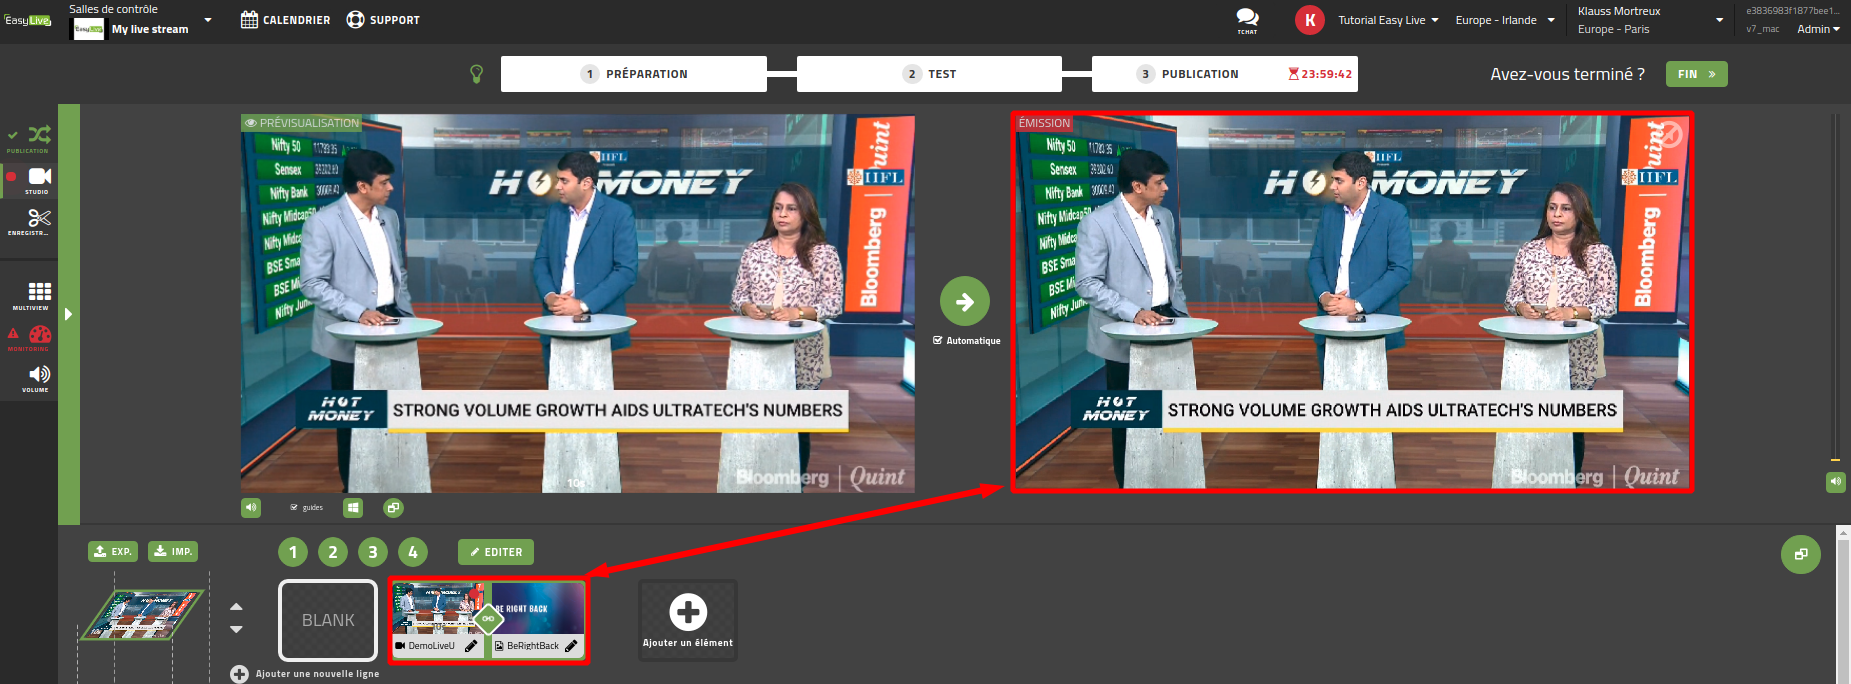Image resolution: width=1851 pixels, height=684 pixels.
Task: Toggle emission monitor speaker icon
Action: point(1836,482)
